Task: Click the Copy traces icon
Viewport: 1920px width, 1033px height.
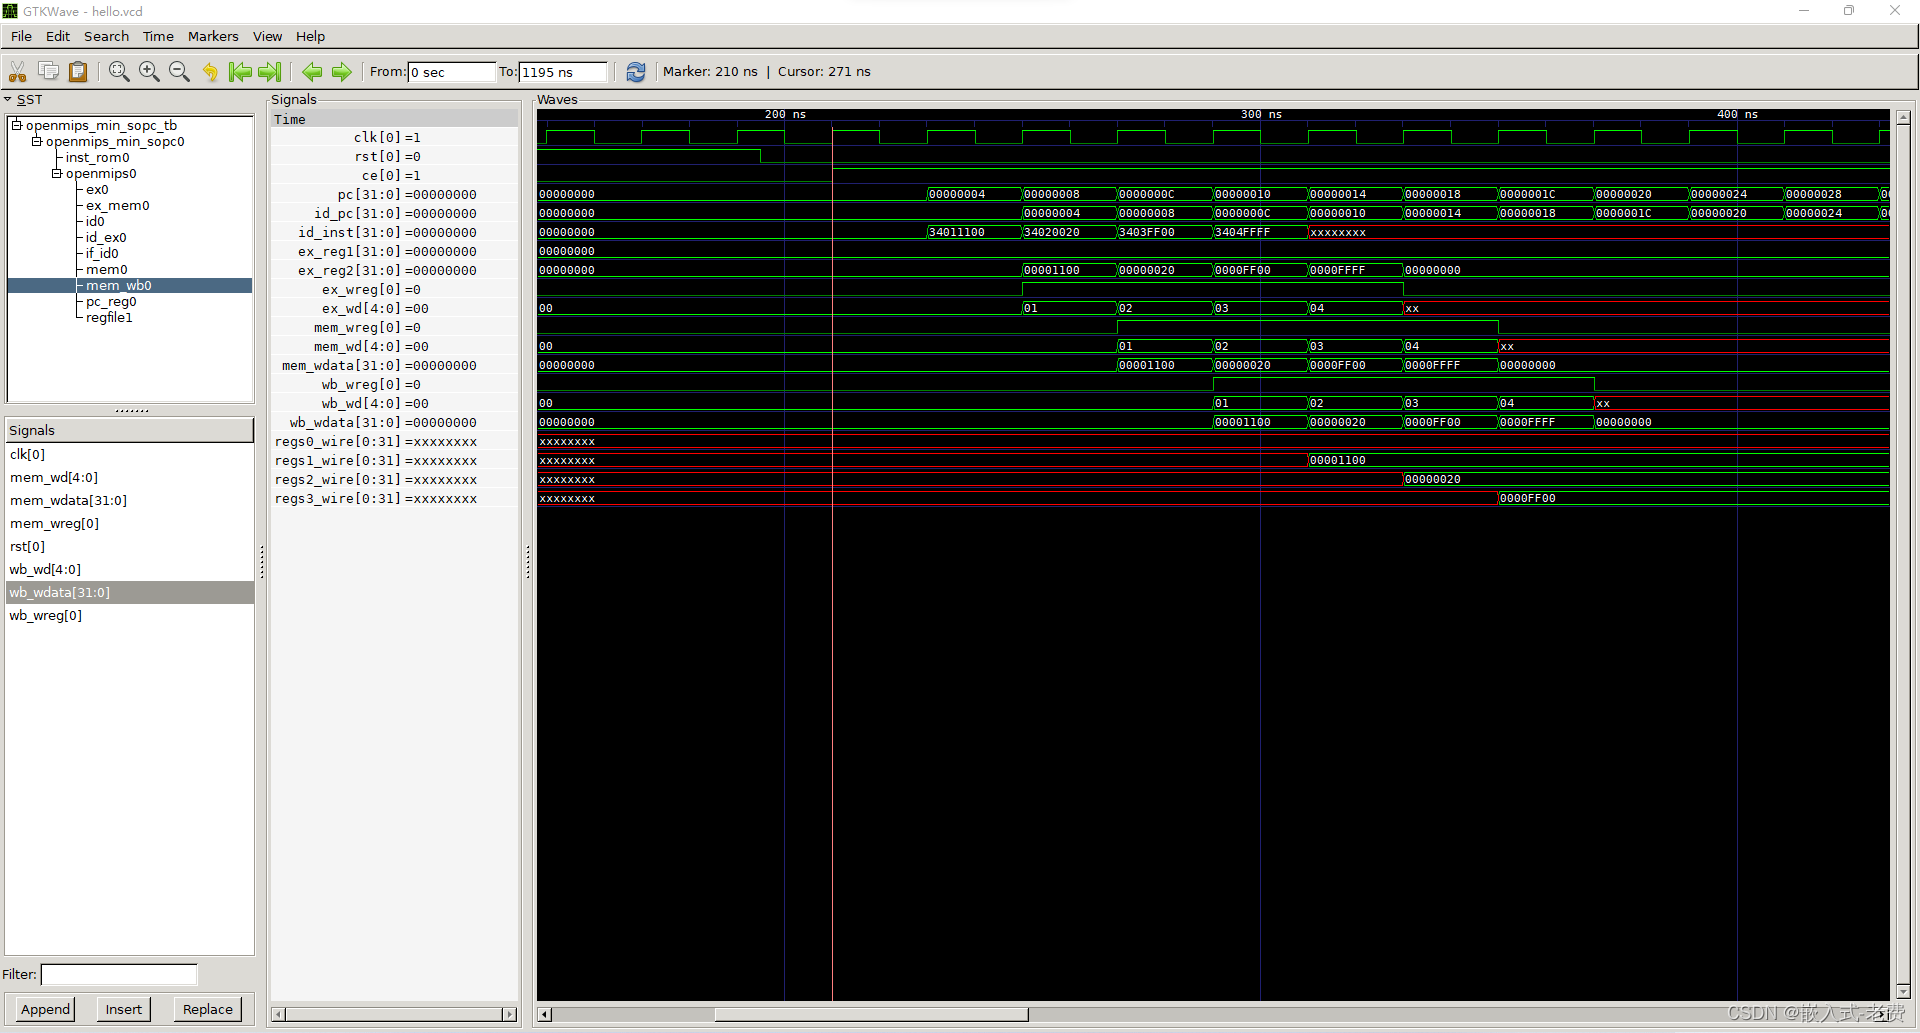Action: pos(48,71)
